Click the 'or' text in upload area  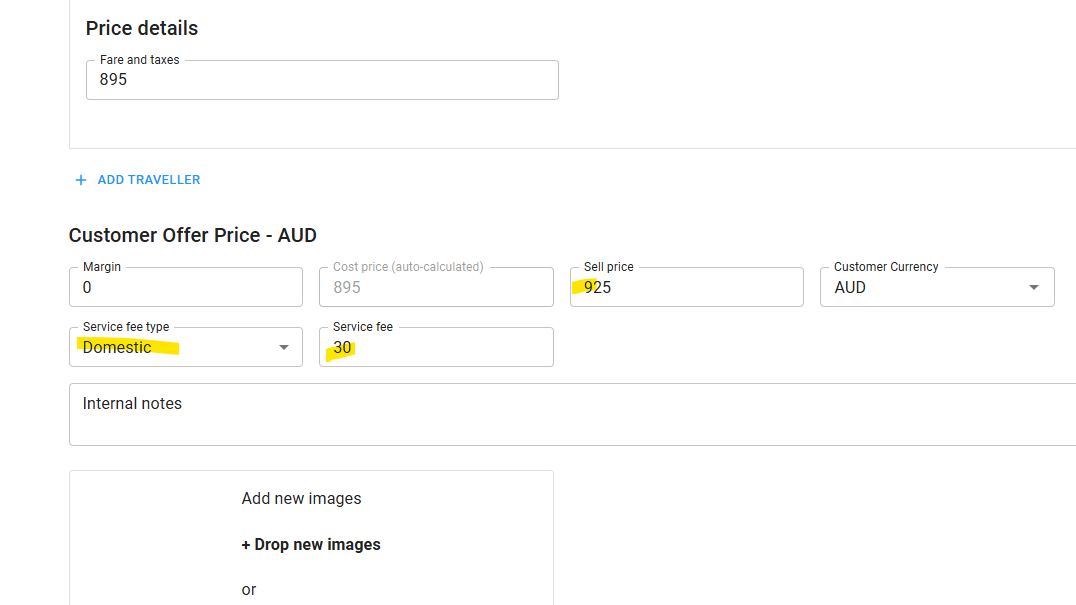click(x=249, y=590)
